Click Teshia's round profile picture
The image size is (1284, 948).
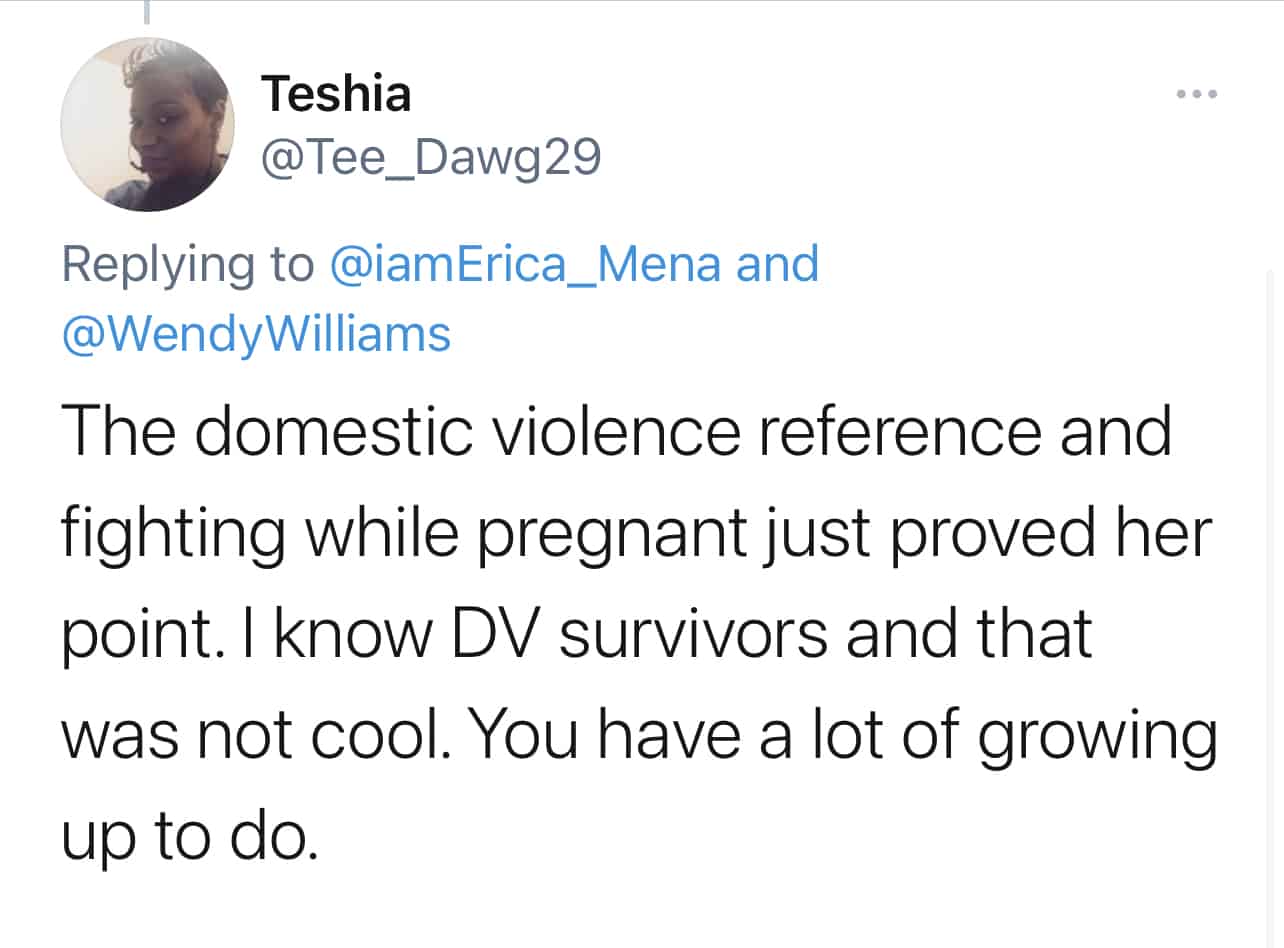147,124
